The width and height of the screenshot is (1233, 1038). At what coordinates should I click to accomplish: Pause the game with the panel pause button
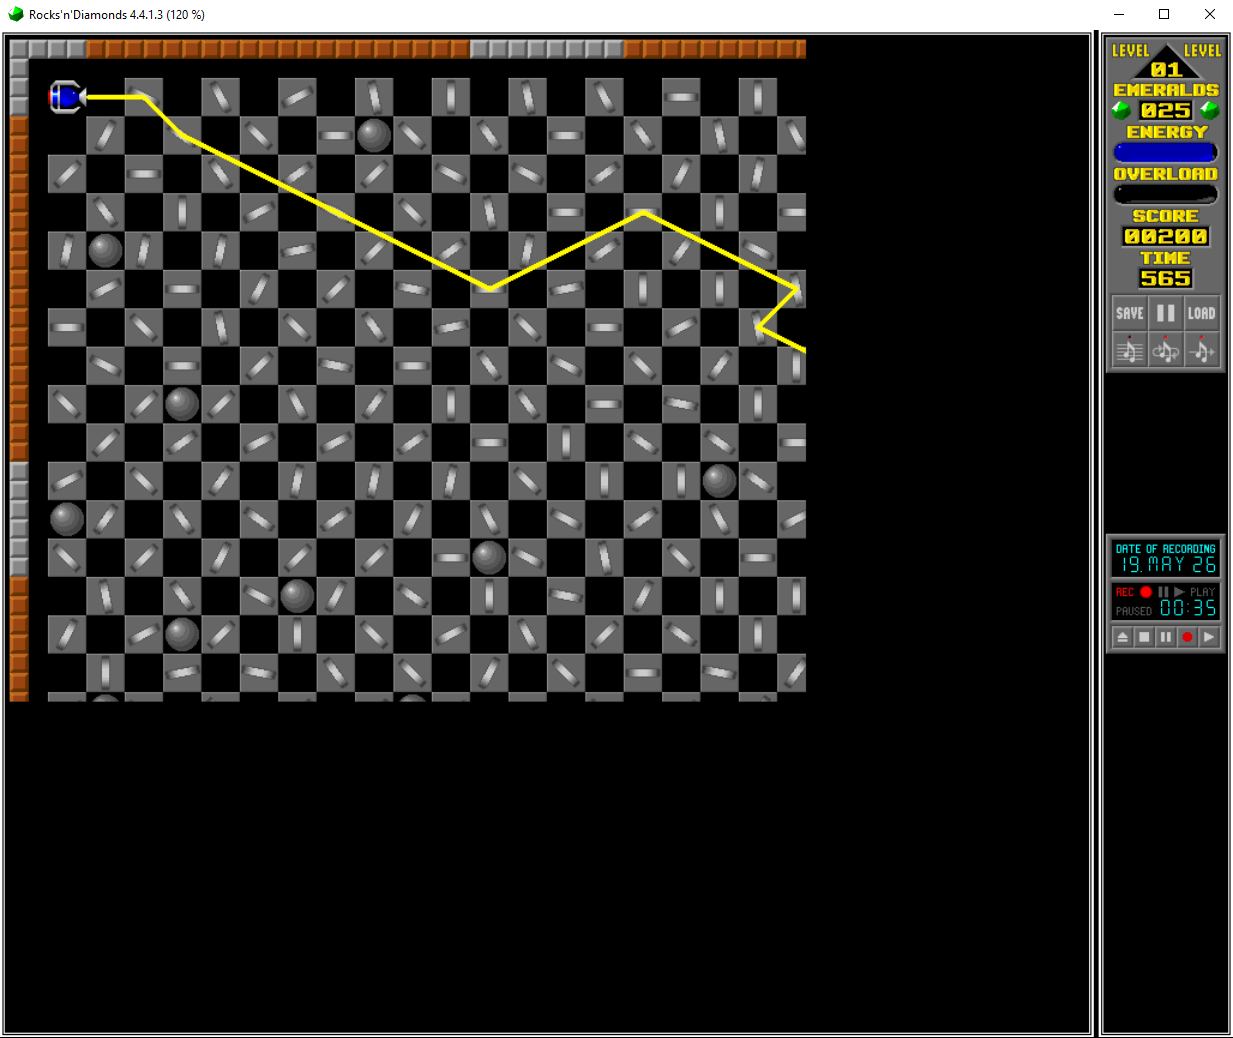(1165, 313)
